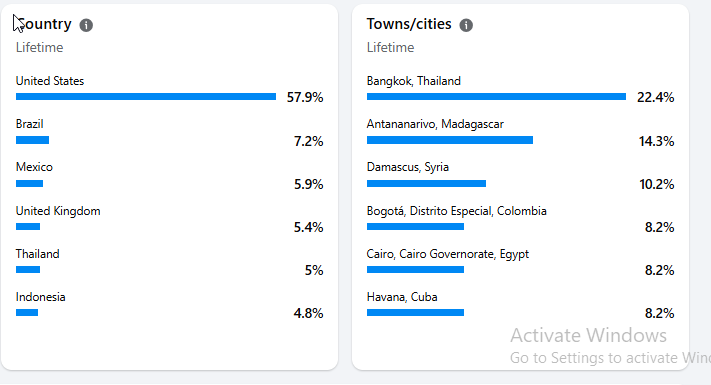Click the Cairo, Egypt bar
The height and width of the screenshot is (385, 711).
pos(415,270)
